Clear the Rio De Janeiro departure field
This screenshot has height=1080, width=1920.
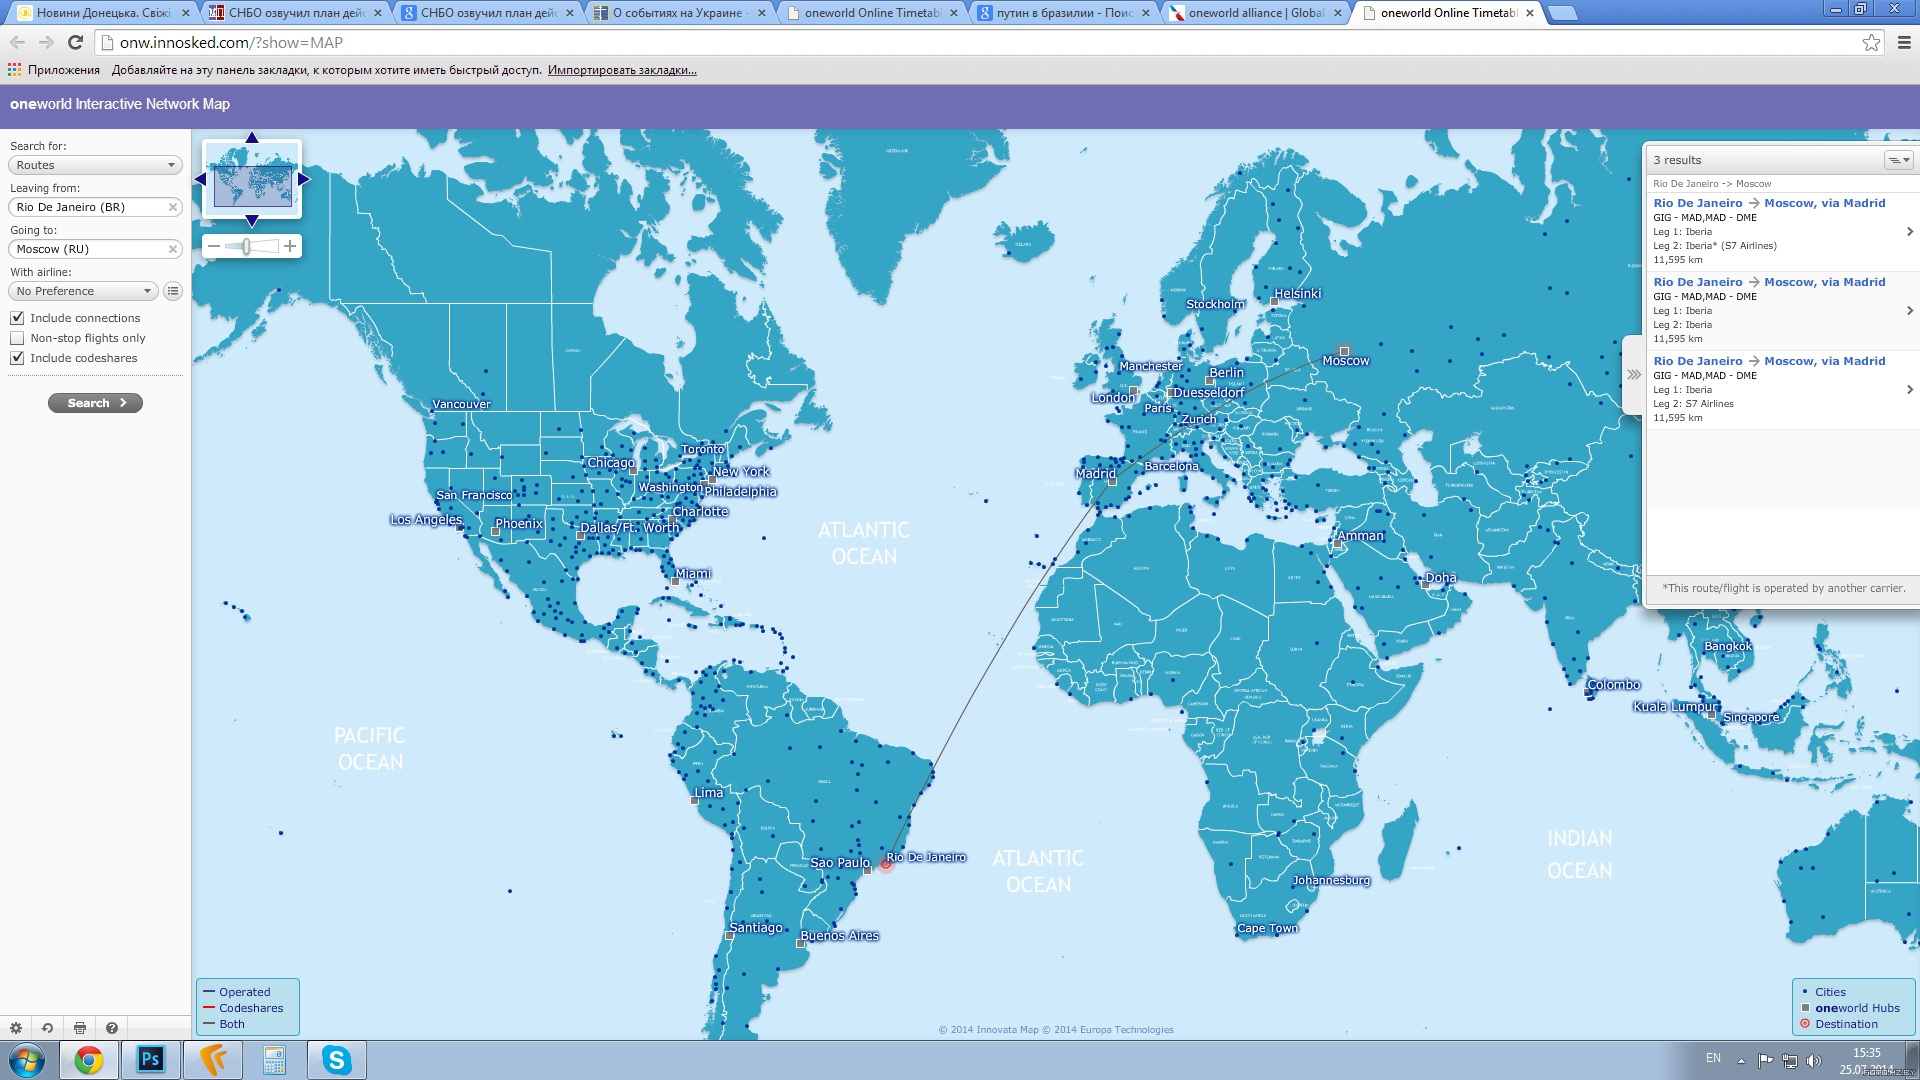point(172,207)
